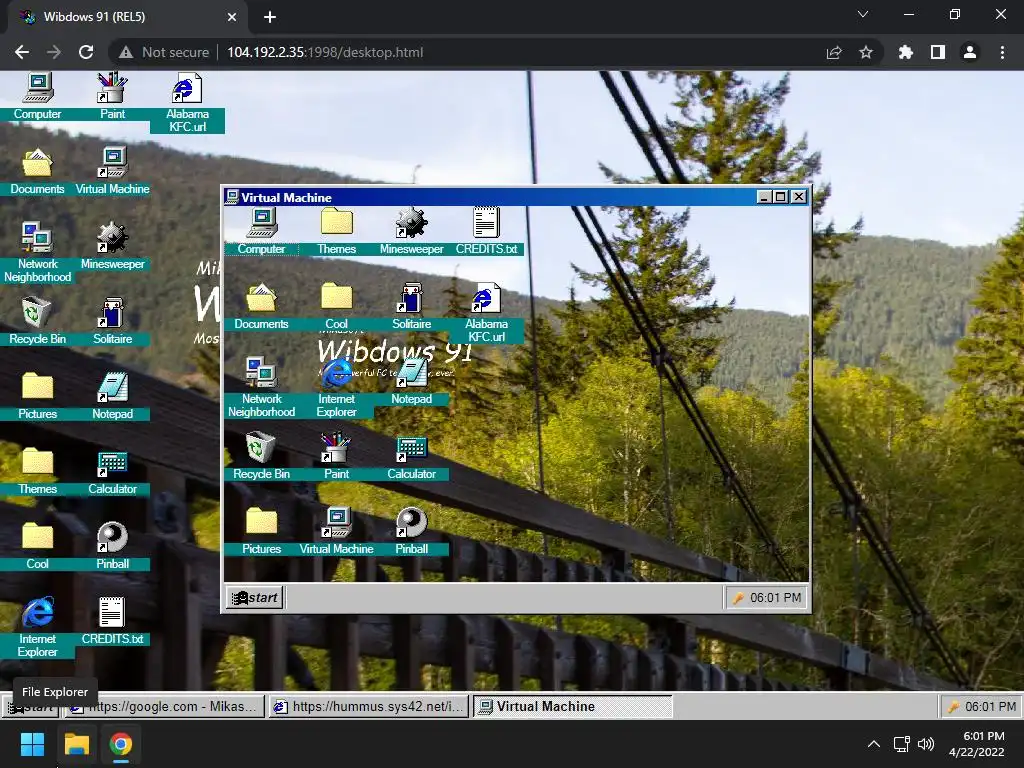
Task: Toggle the browser side panel
Action: click(x=938, y=52)
